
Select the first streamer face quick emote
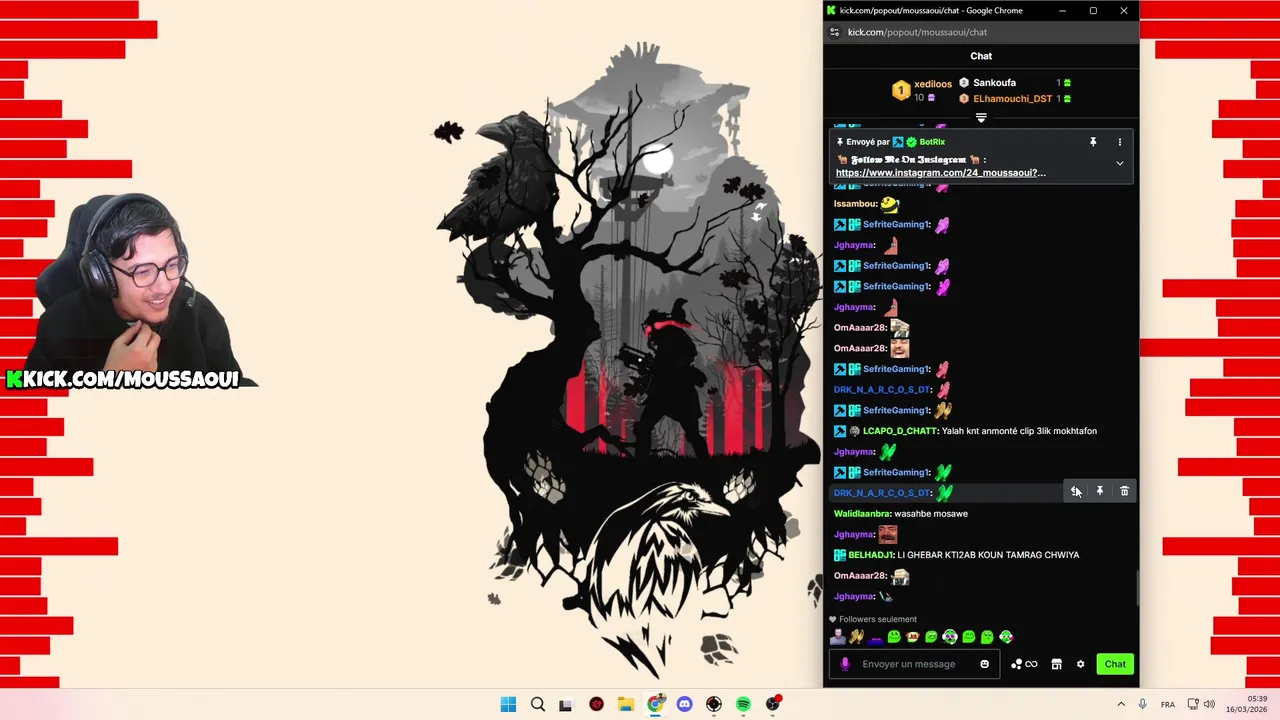point(838,637)
